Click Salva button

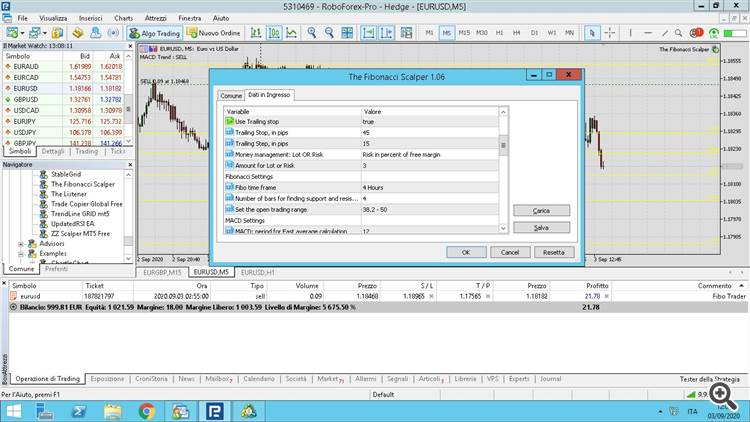pyautogui.click(x=541, y=228)
